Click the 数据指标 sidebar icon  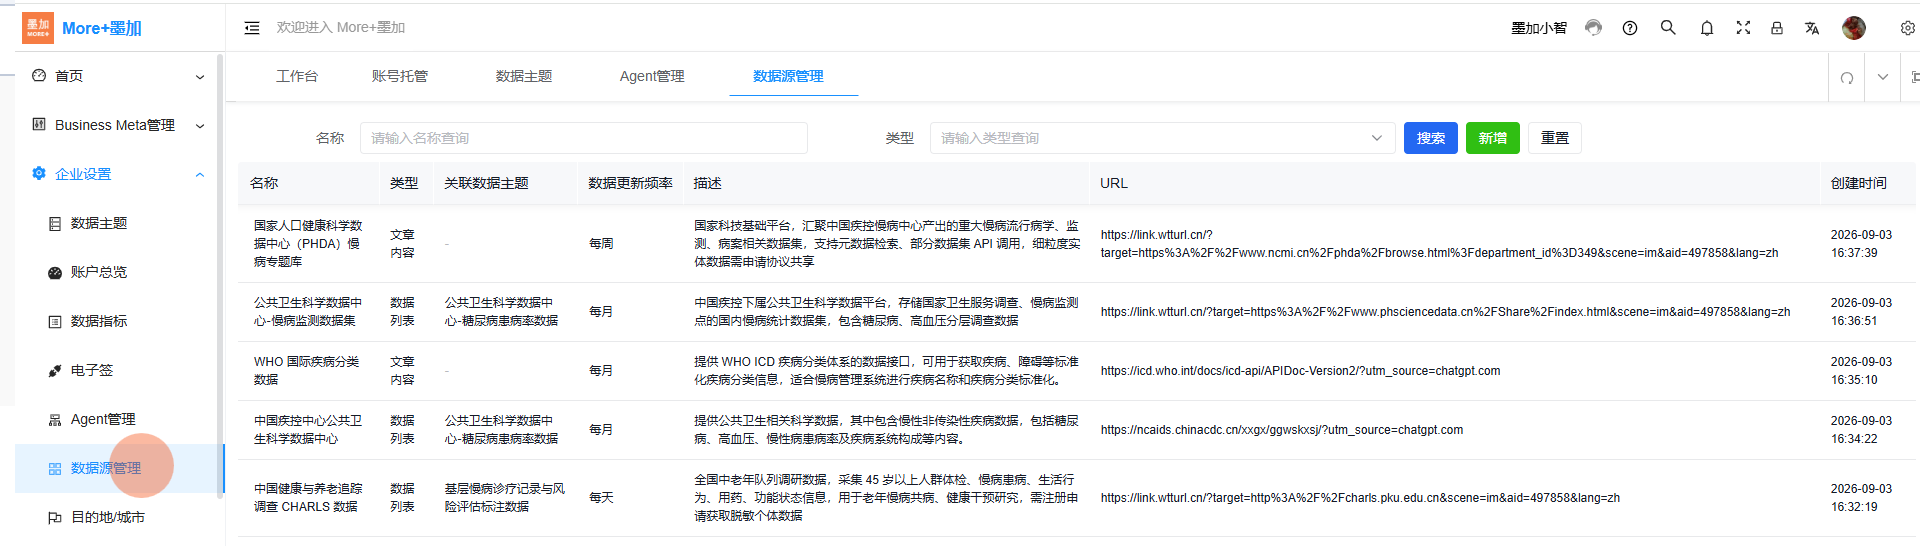pos(55,321)
